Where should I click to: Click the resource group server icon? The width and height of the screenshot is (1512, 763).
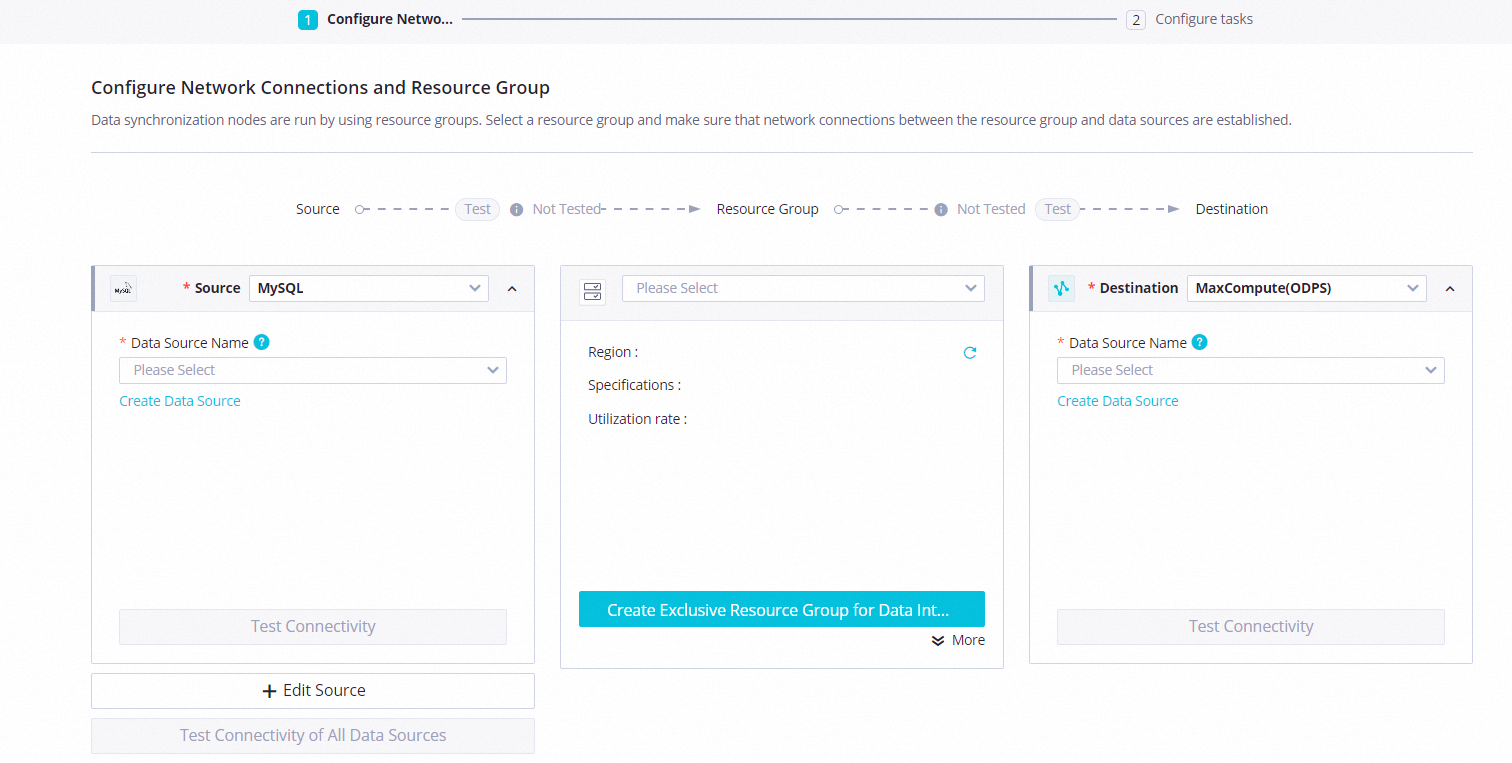coord(592,291)
